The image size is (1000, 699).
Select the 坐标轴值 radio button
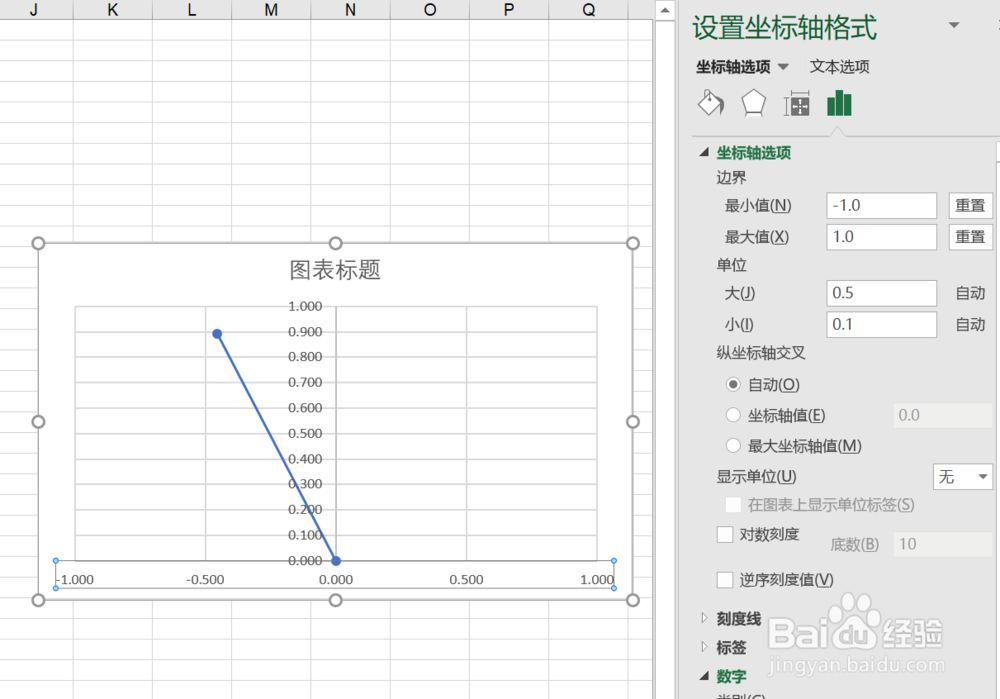[733, 415]
